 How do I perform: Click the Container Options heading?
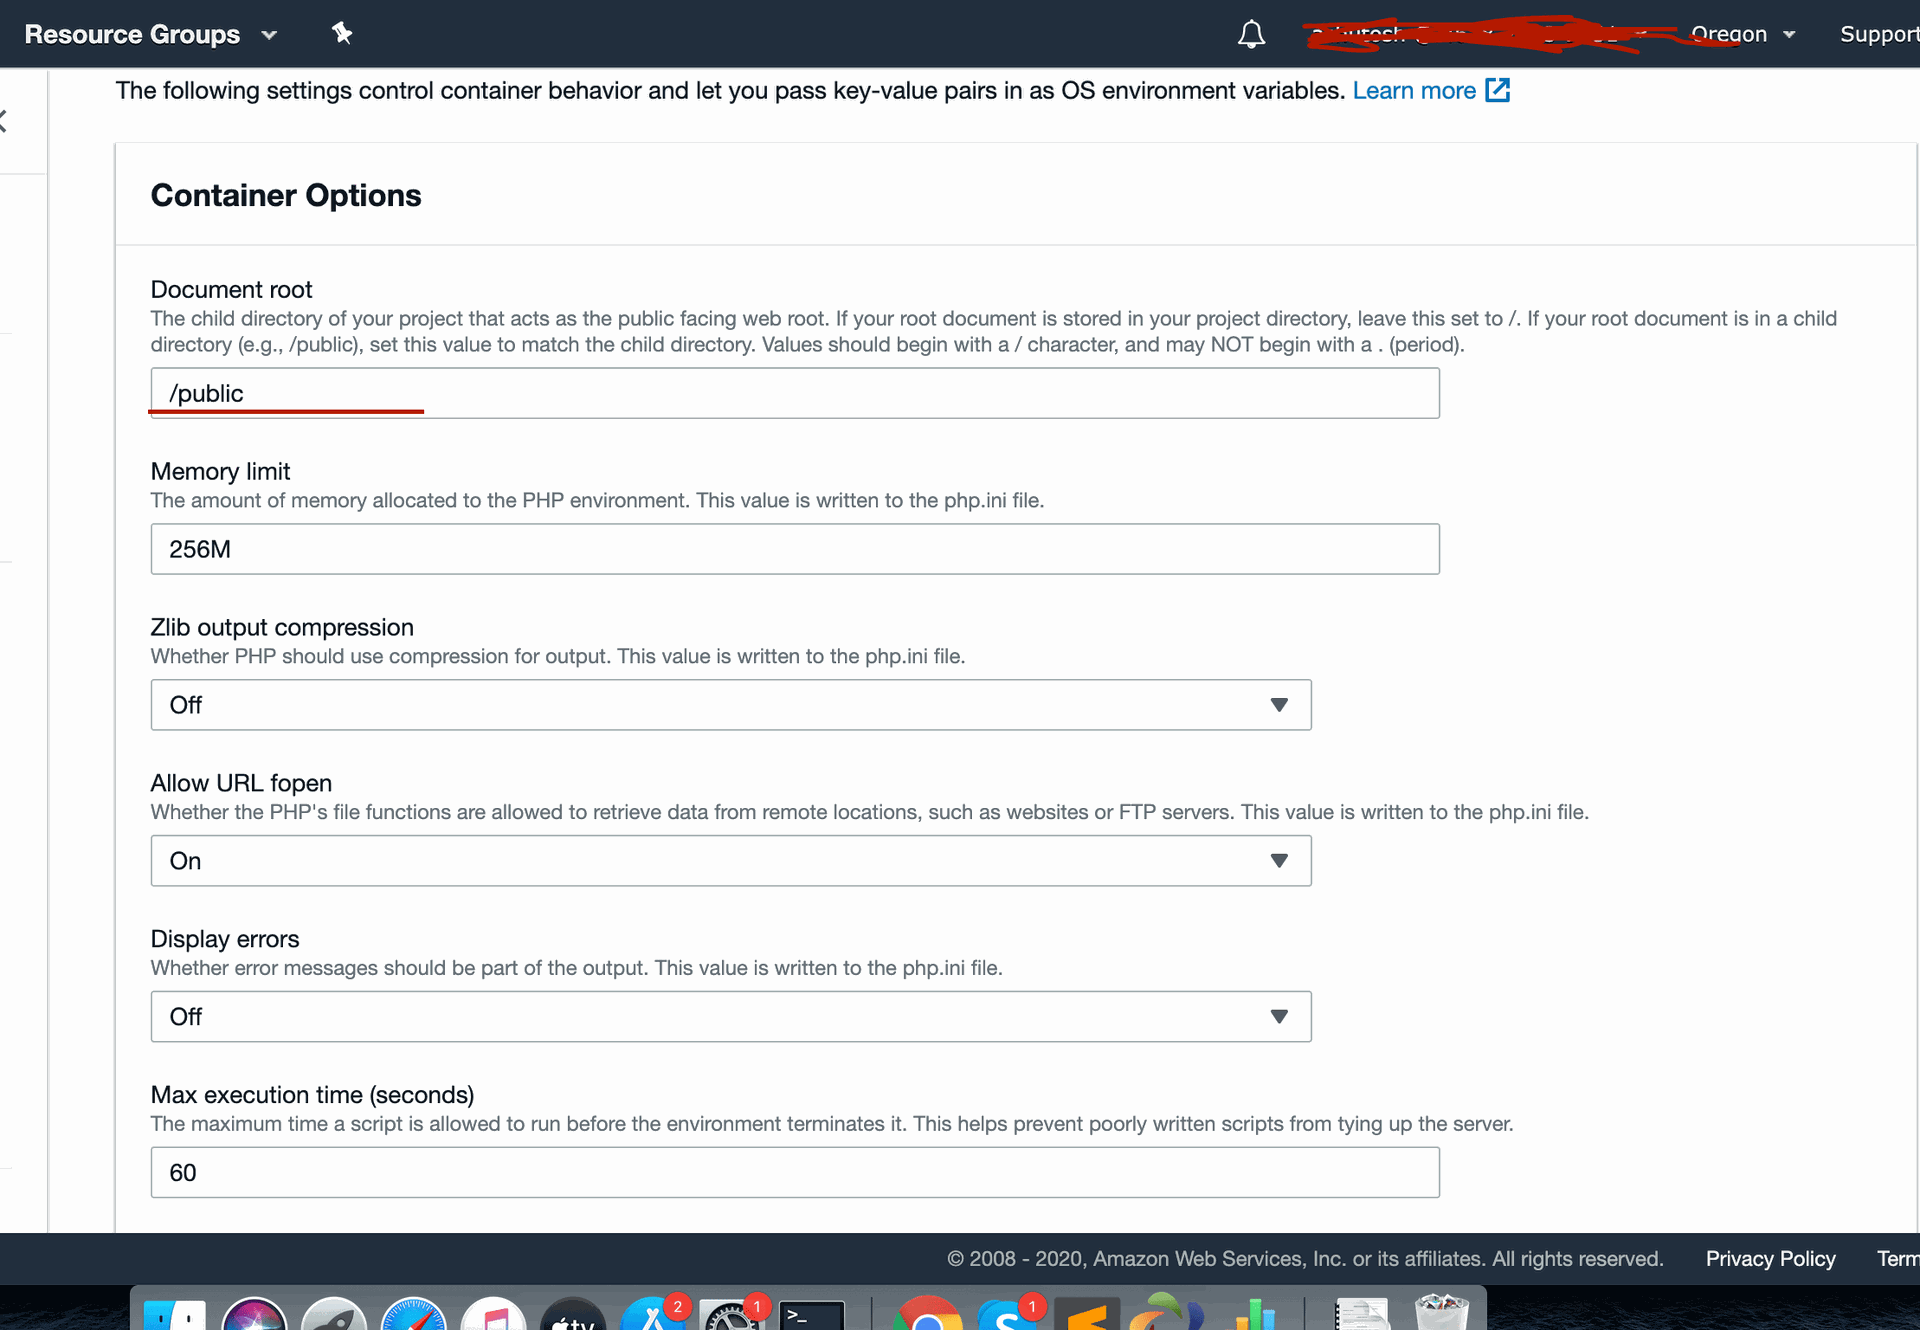pos(286,195)
